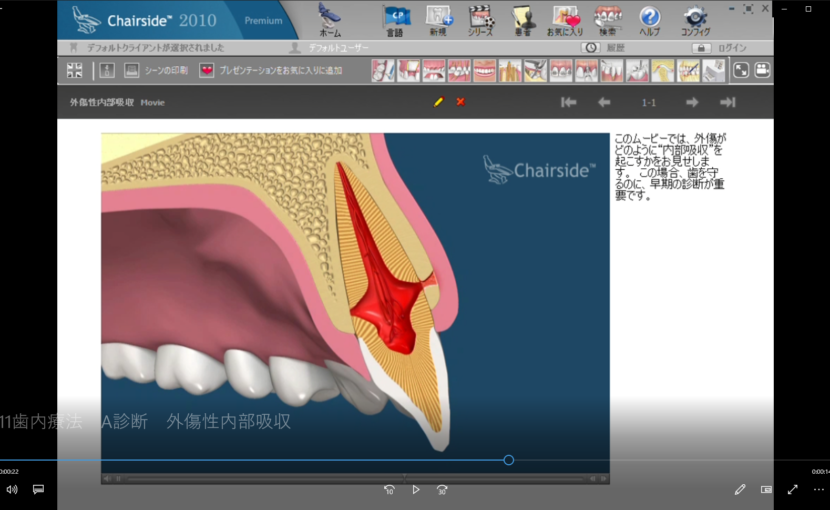Open the お気に入り favorites icon
This screenshot has width=830, height=510.
pyautogui.click(x=565, y=21)
